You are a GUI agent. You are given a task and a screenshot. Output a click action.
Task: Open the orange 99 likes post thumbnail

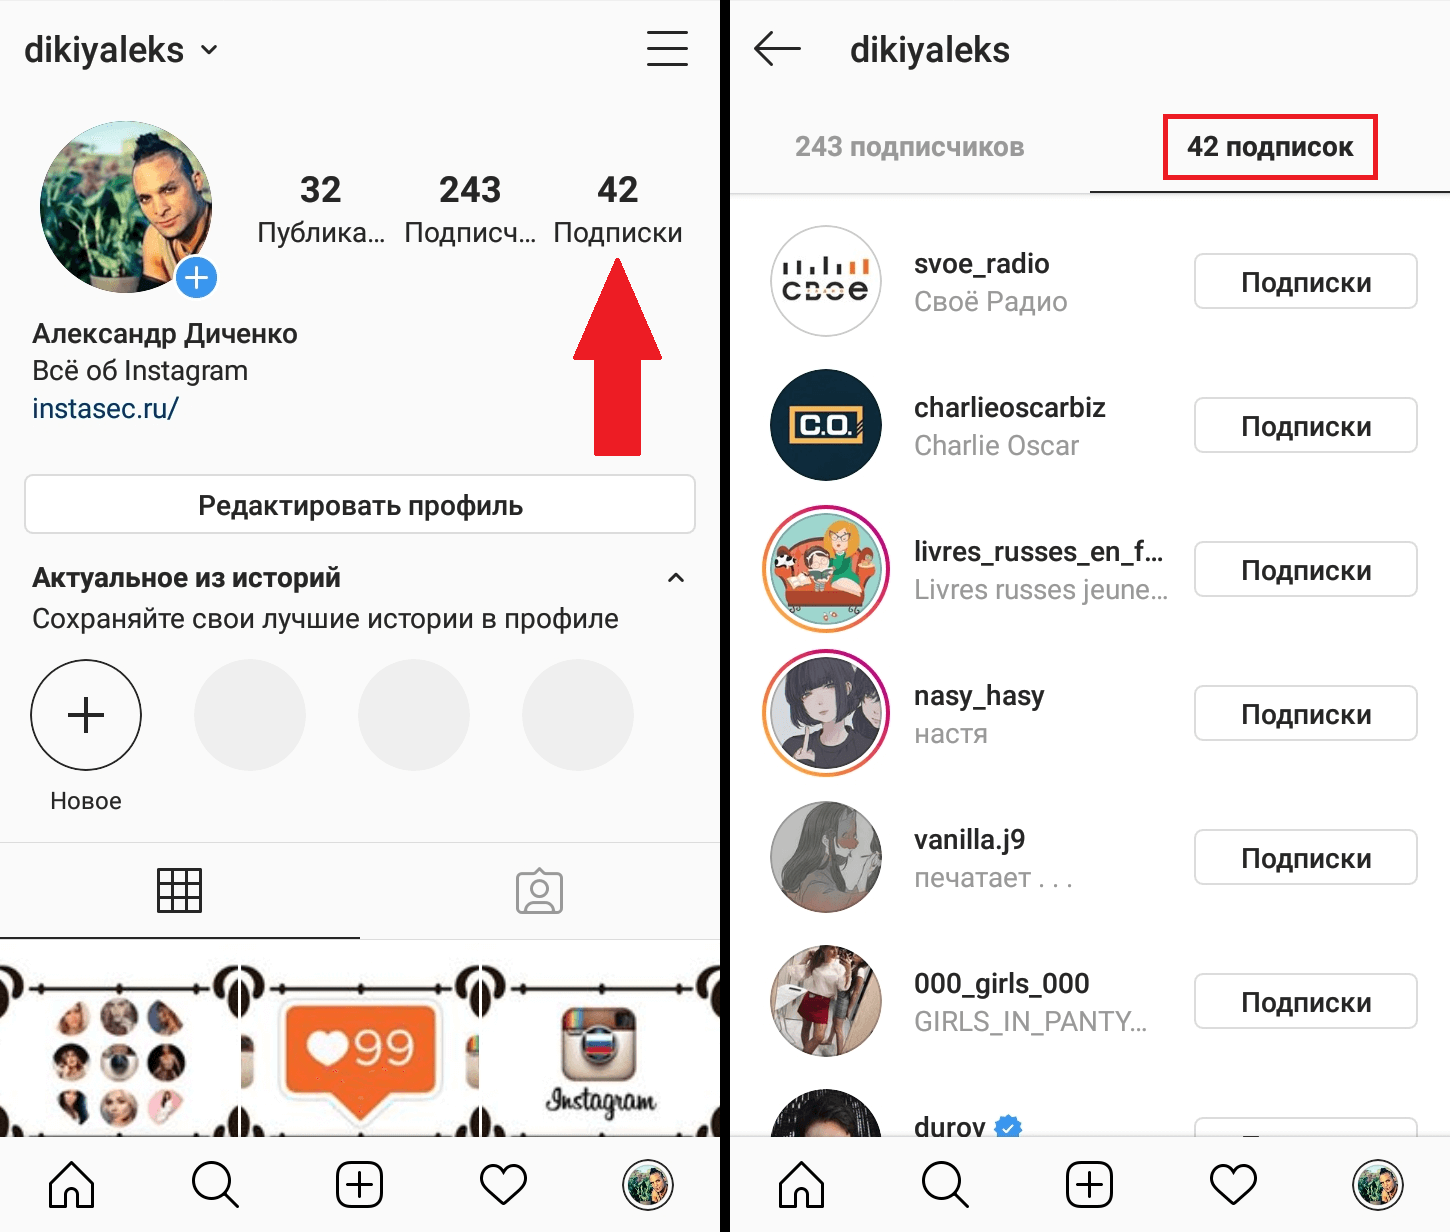tap(360, 1050)
